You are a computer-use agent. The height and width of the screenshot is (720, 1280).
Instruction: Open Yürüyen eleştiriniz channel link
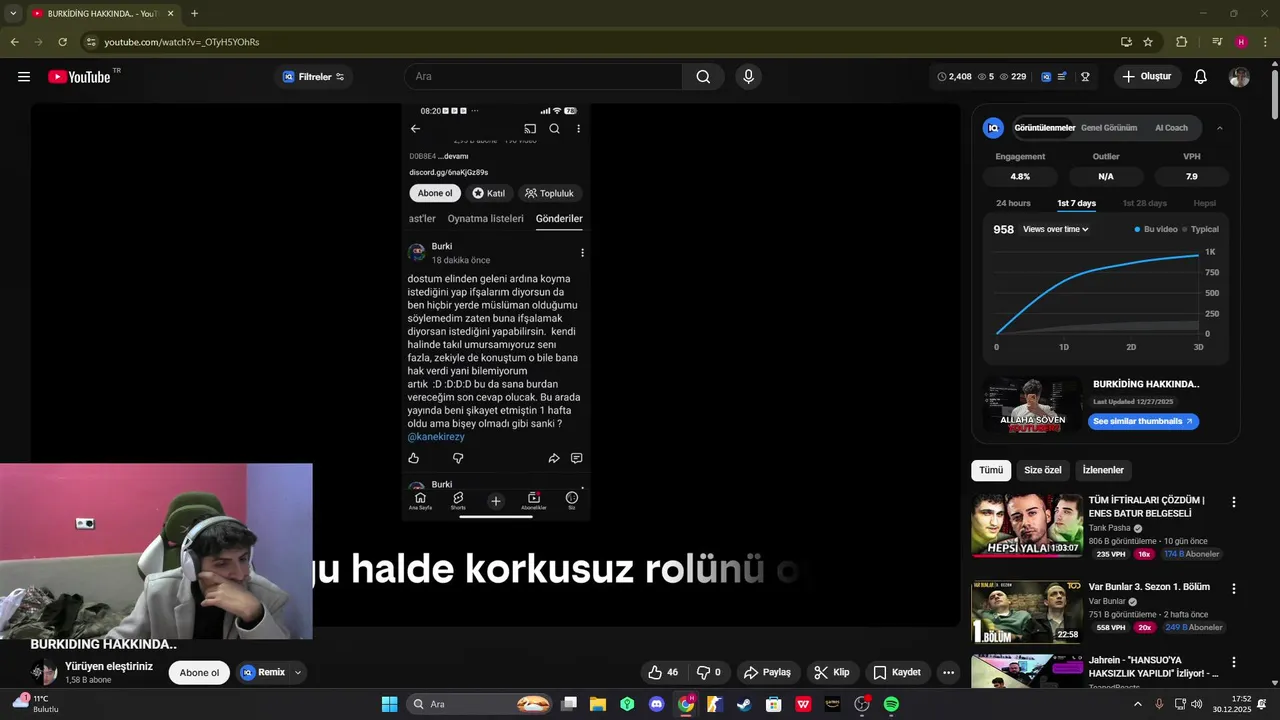[109, 666]
